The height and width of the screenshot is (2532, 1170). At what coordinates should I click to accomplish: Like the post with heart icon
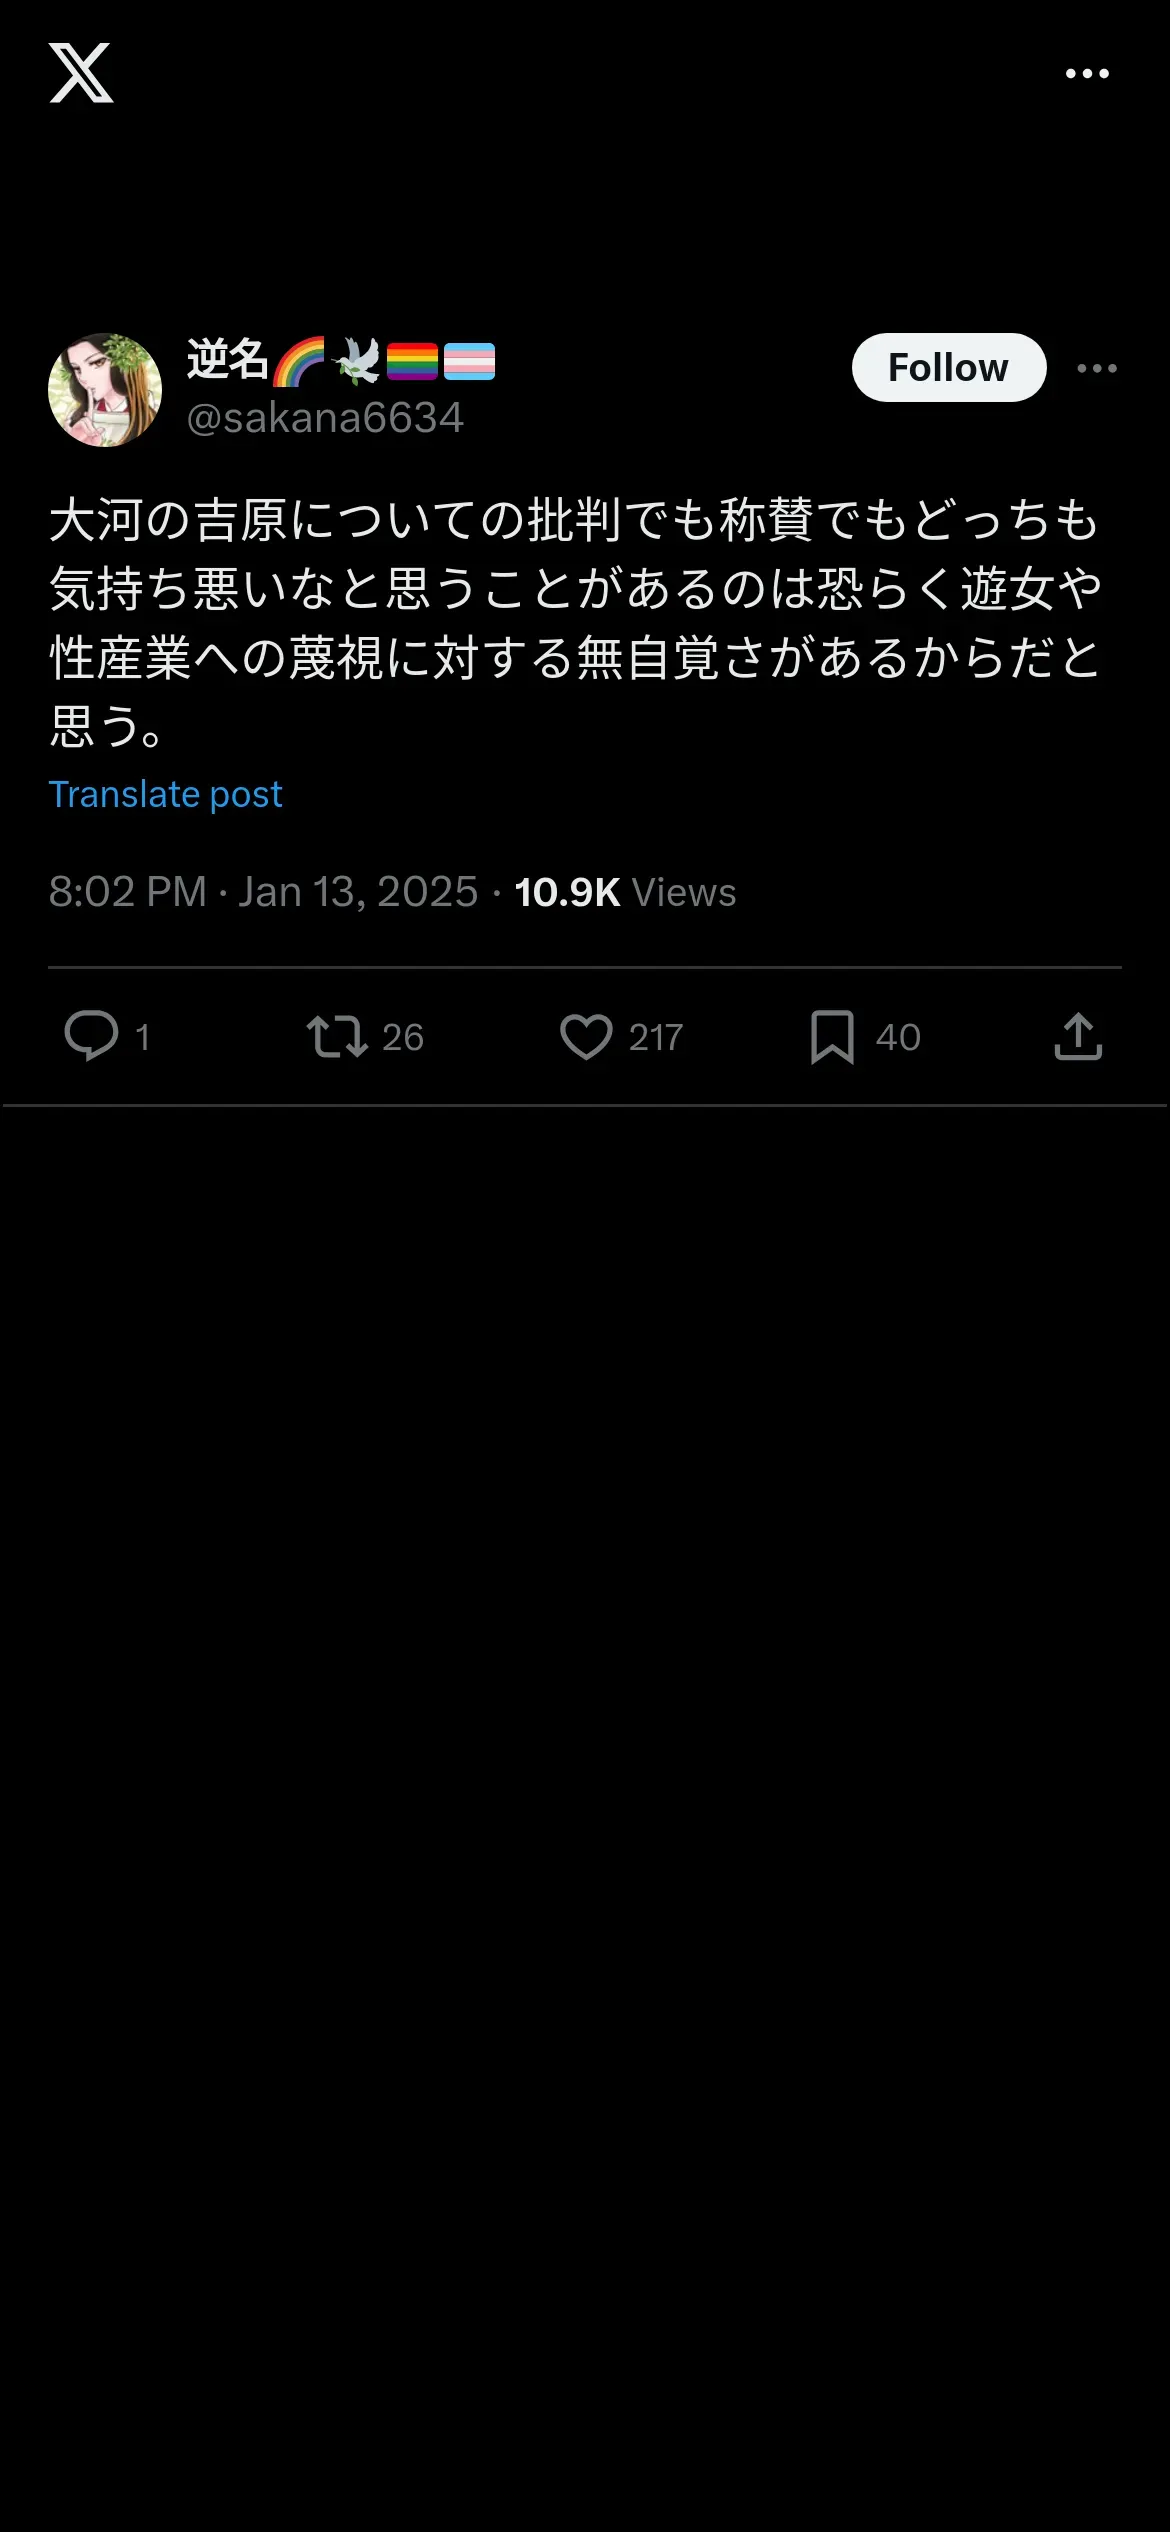pos(586,1036)
